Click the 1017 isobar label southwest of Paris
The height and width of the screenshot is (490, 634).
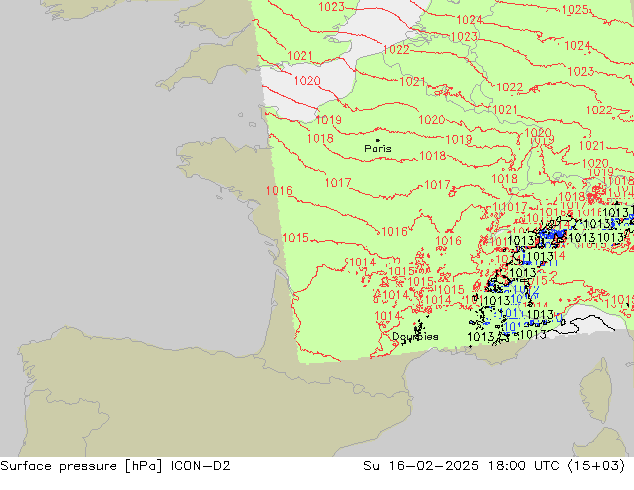point(337,183)
